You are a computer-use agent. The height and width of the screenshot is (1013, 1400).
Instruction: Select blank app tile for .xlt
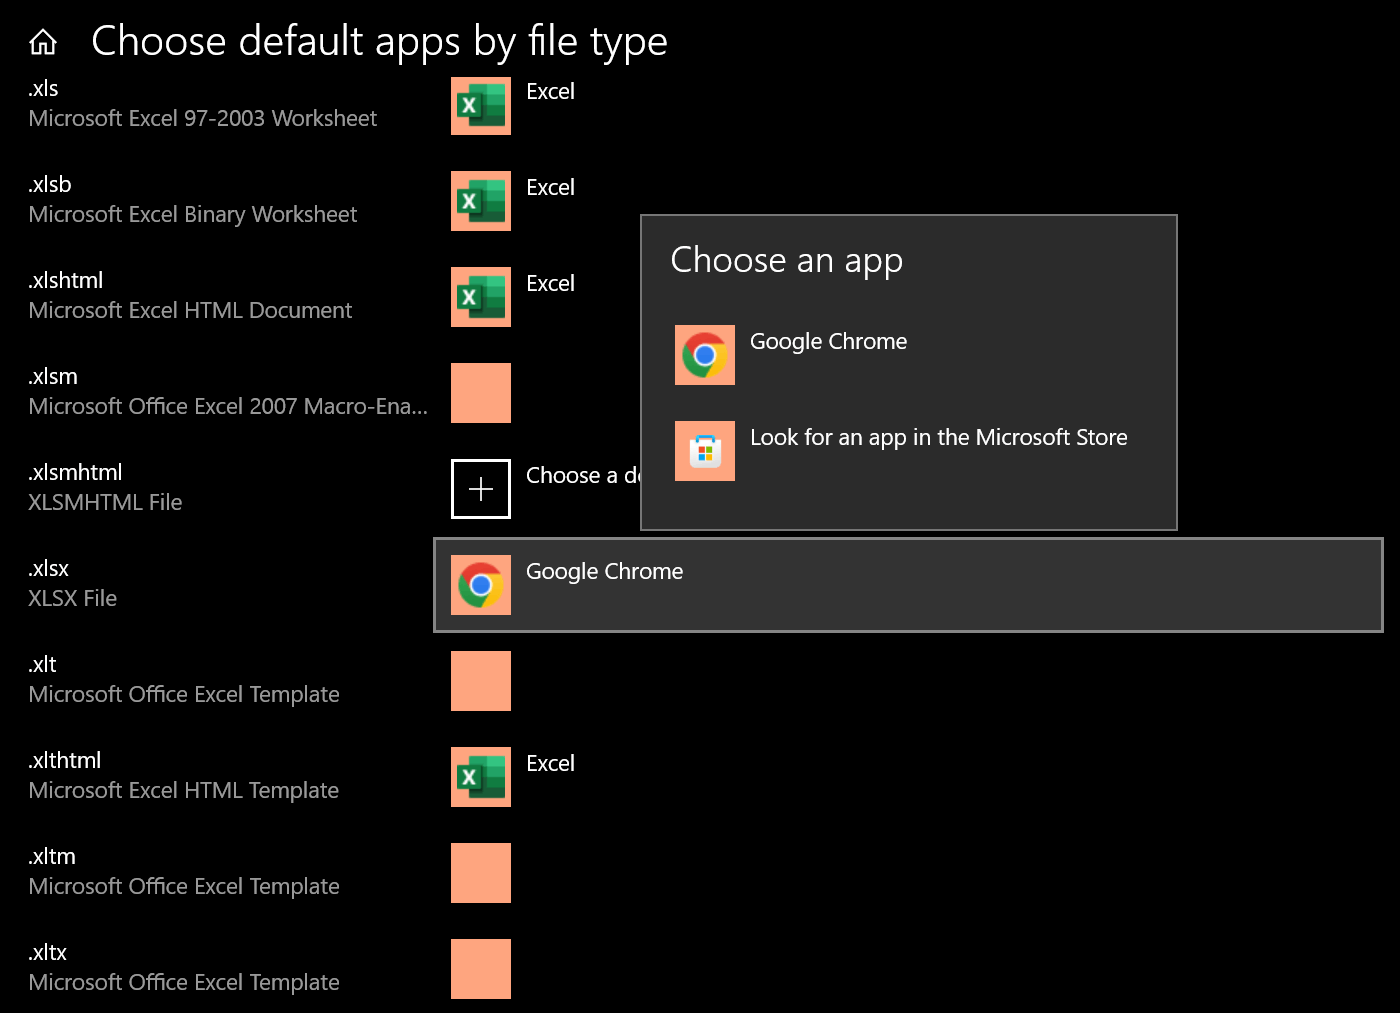481,681
